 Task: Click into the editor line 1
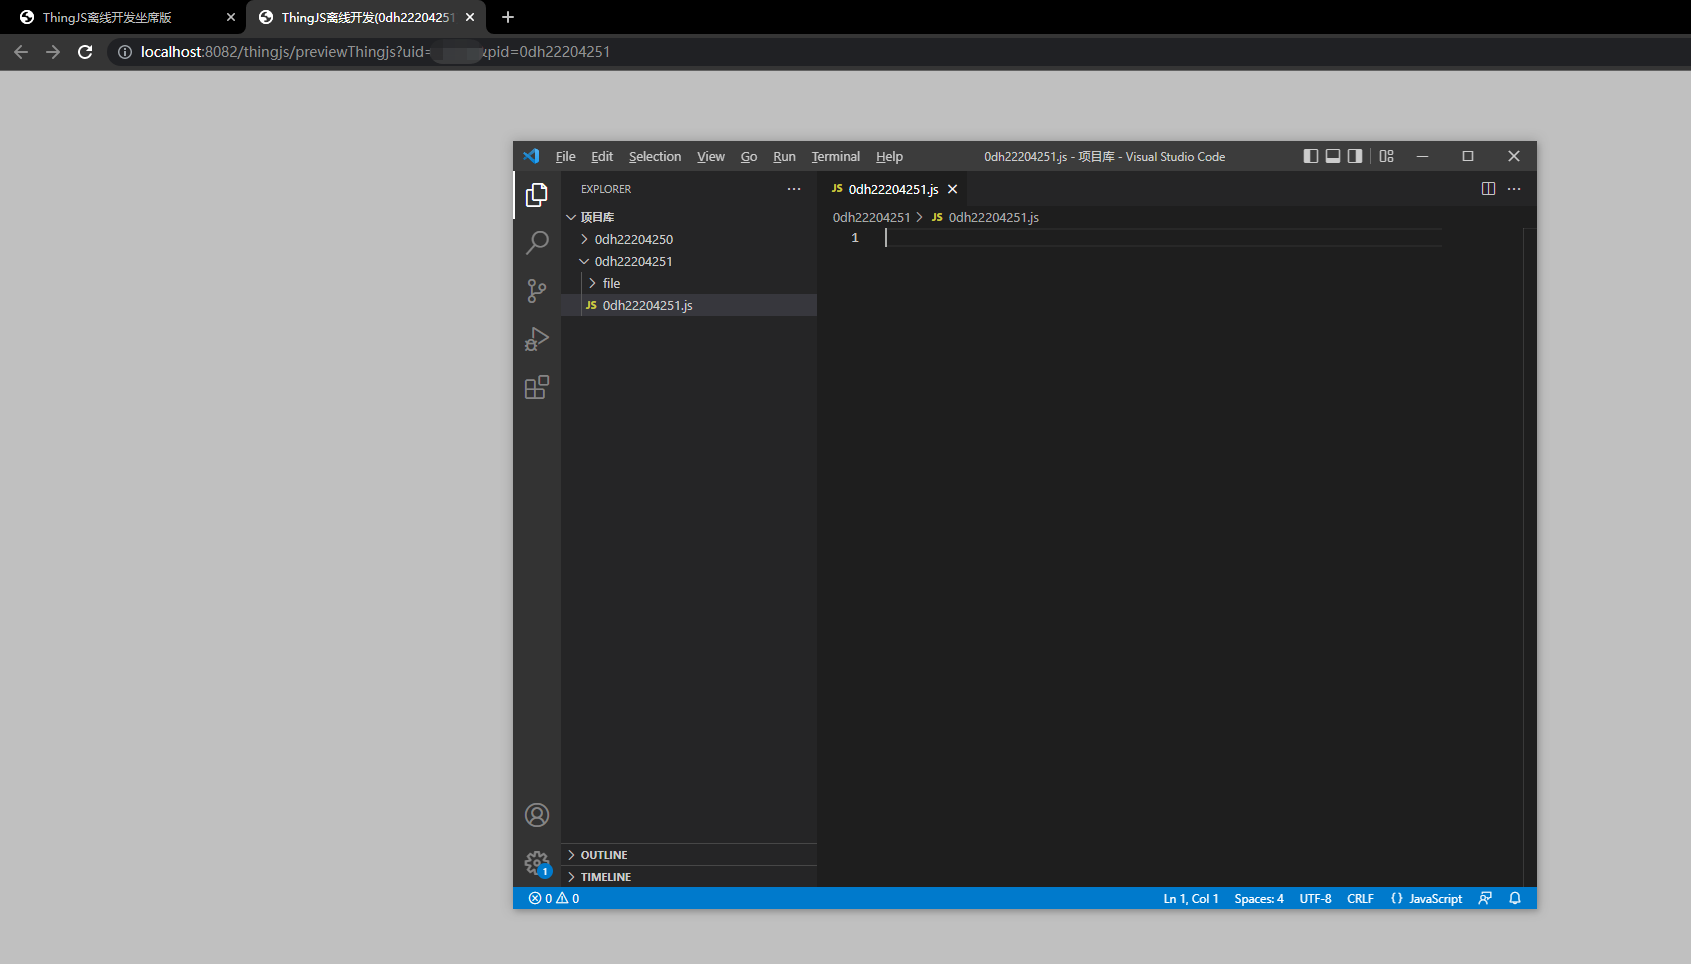click(x=1163, y=238)
